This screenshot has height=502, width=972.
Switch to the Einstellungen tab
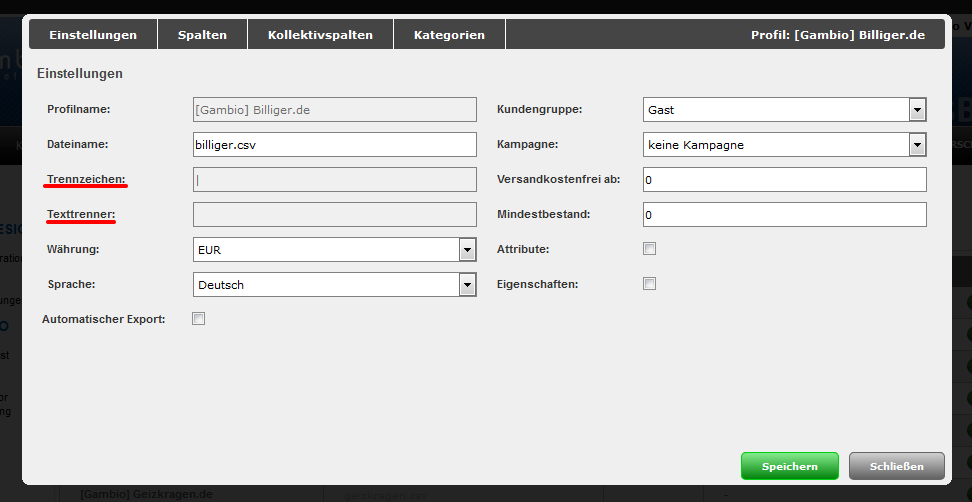(x=93, y=35)
